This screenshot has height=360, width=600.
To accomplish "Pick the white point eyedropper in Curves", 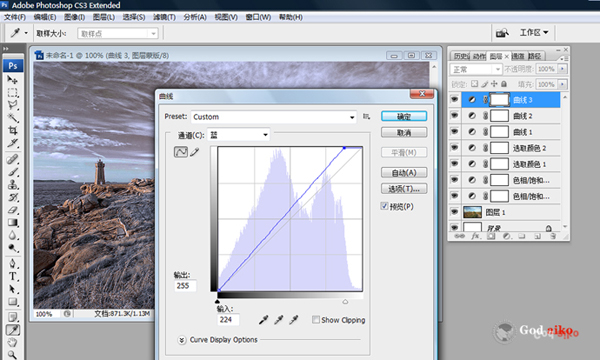I will click(x=293, y=319).
